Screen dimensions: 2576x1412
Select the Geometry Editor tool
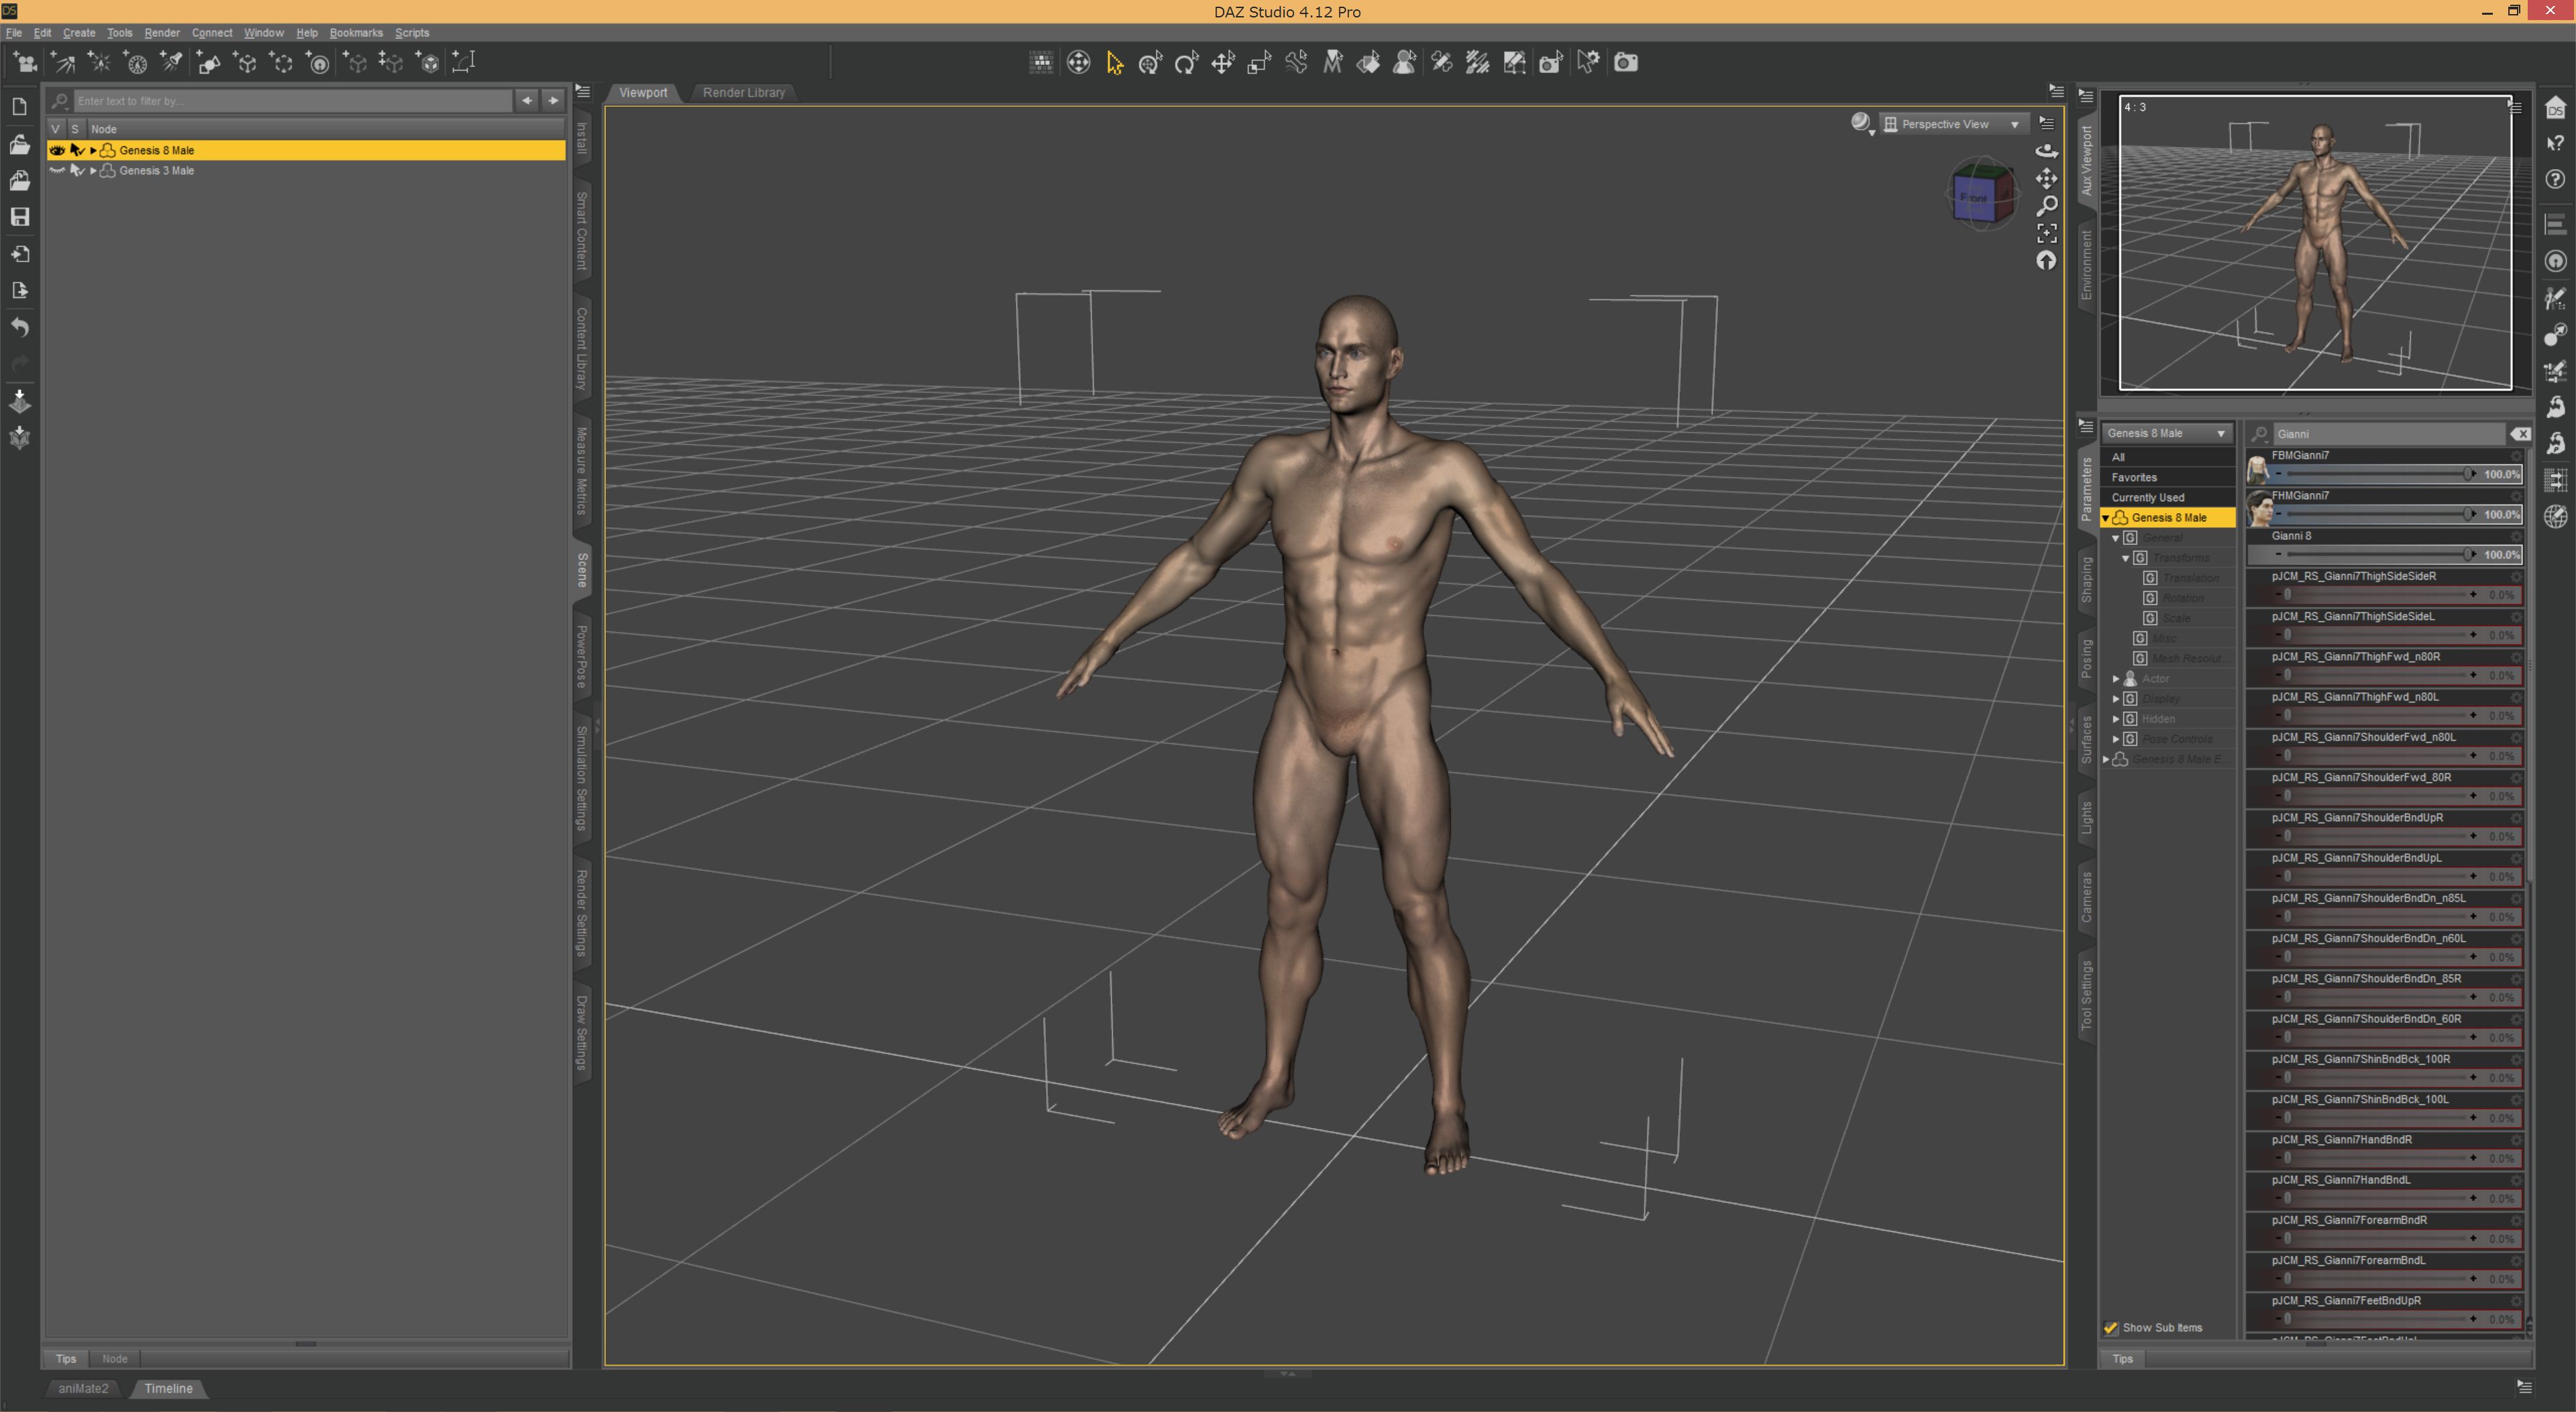tap(1515, 63)
